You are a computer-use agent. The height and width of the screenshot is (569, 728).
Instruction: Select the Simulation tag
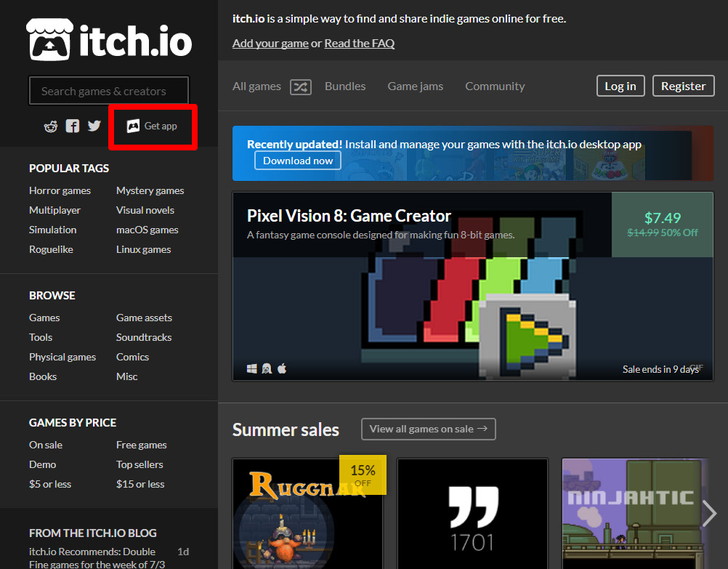click(x=52, y=230)
